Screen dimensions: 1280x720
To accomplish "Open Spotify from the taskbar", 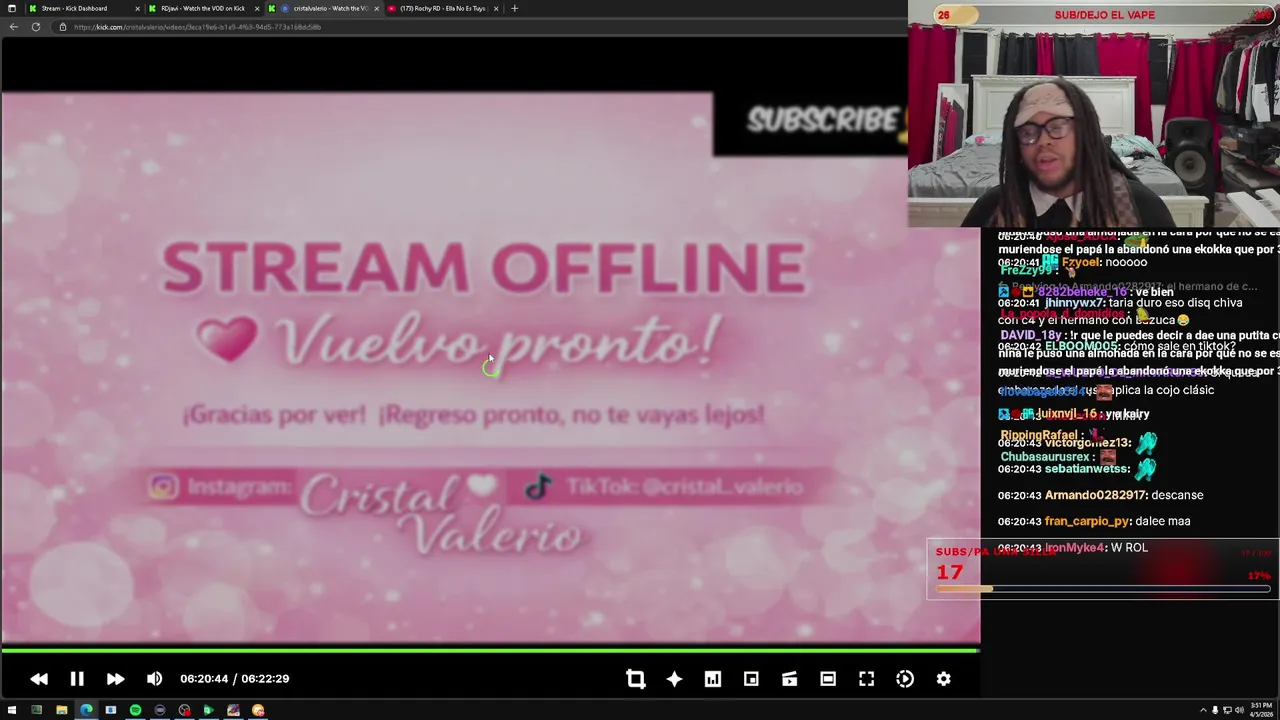I will point(135,710).
